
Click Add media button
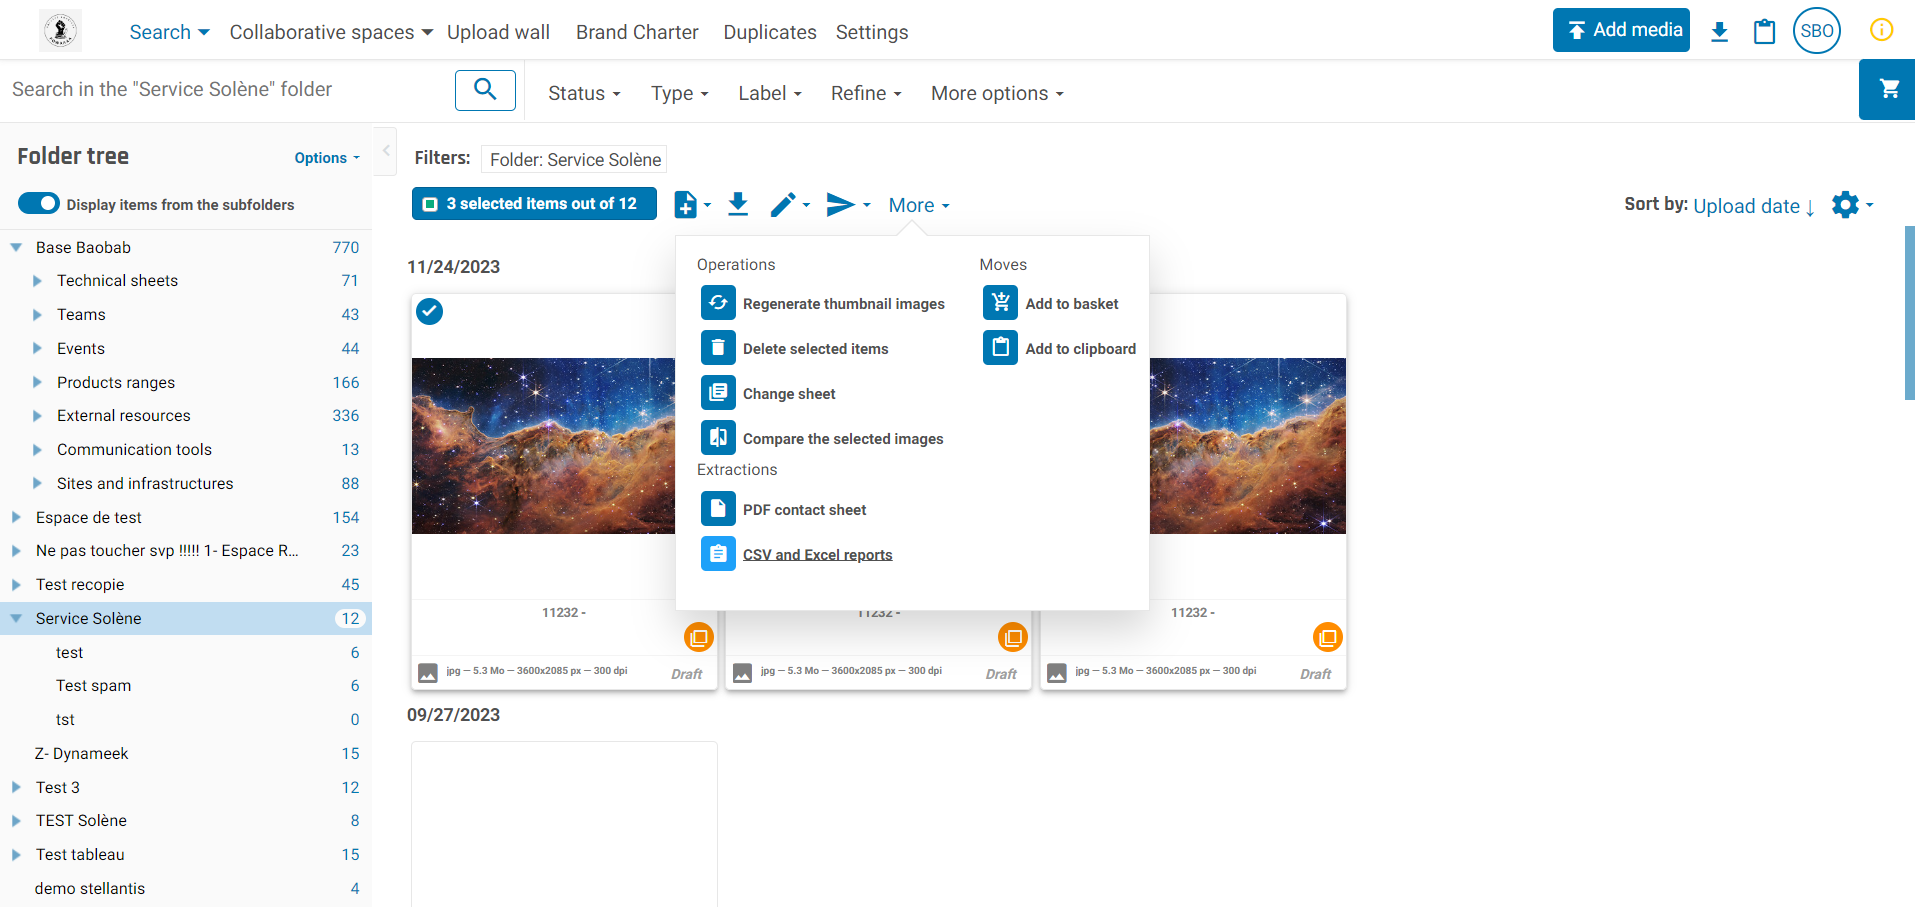click(x=1621, y=30)
